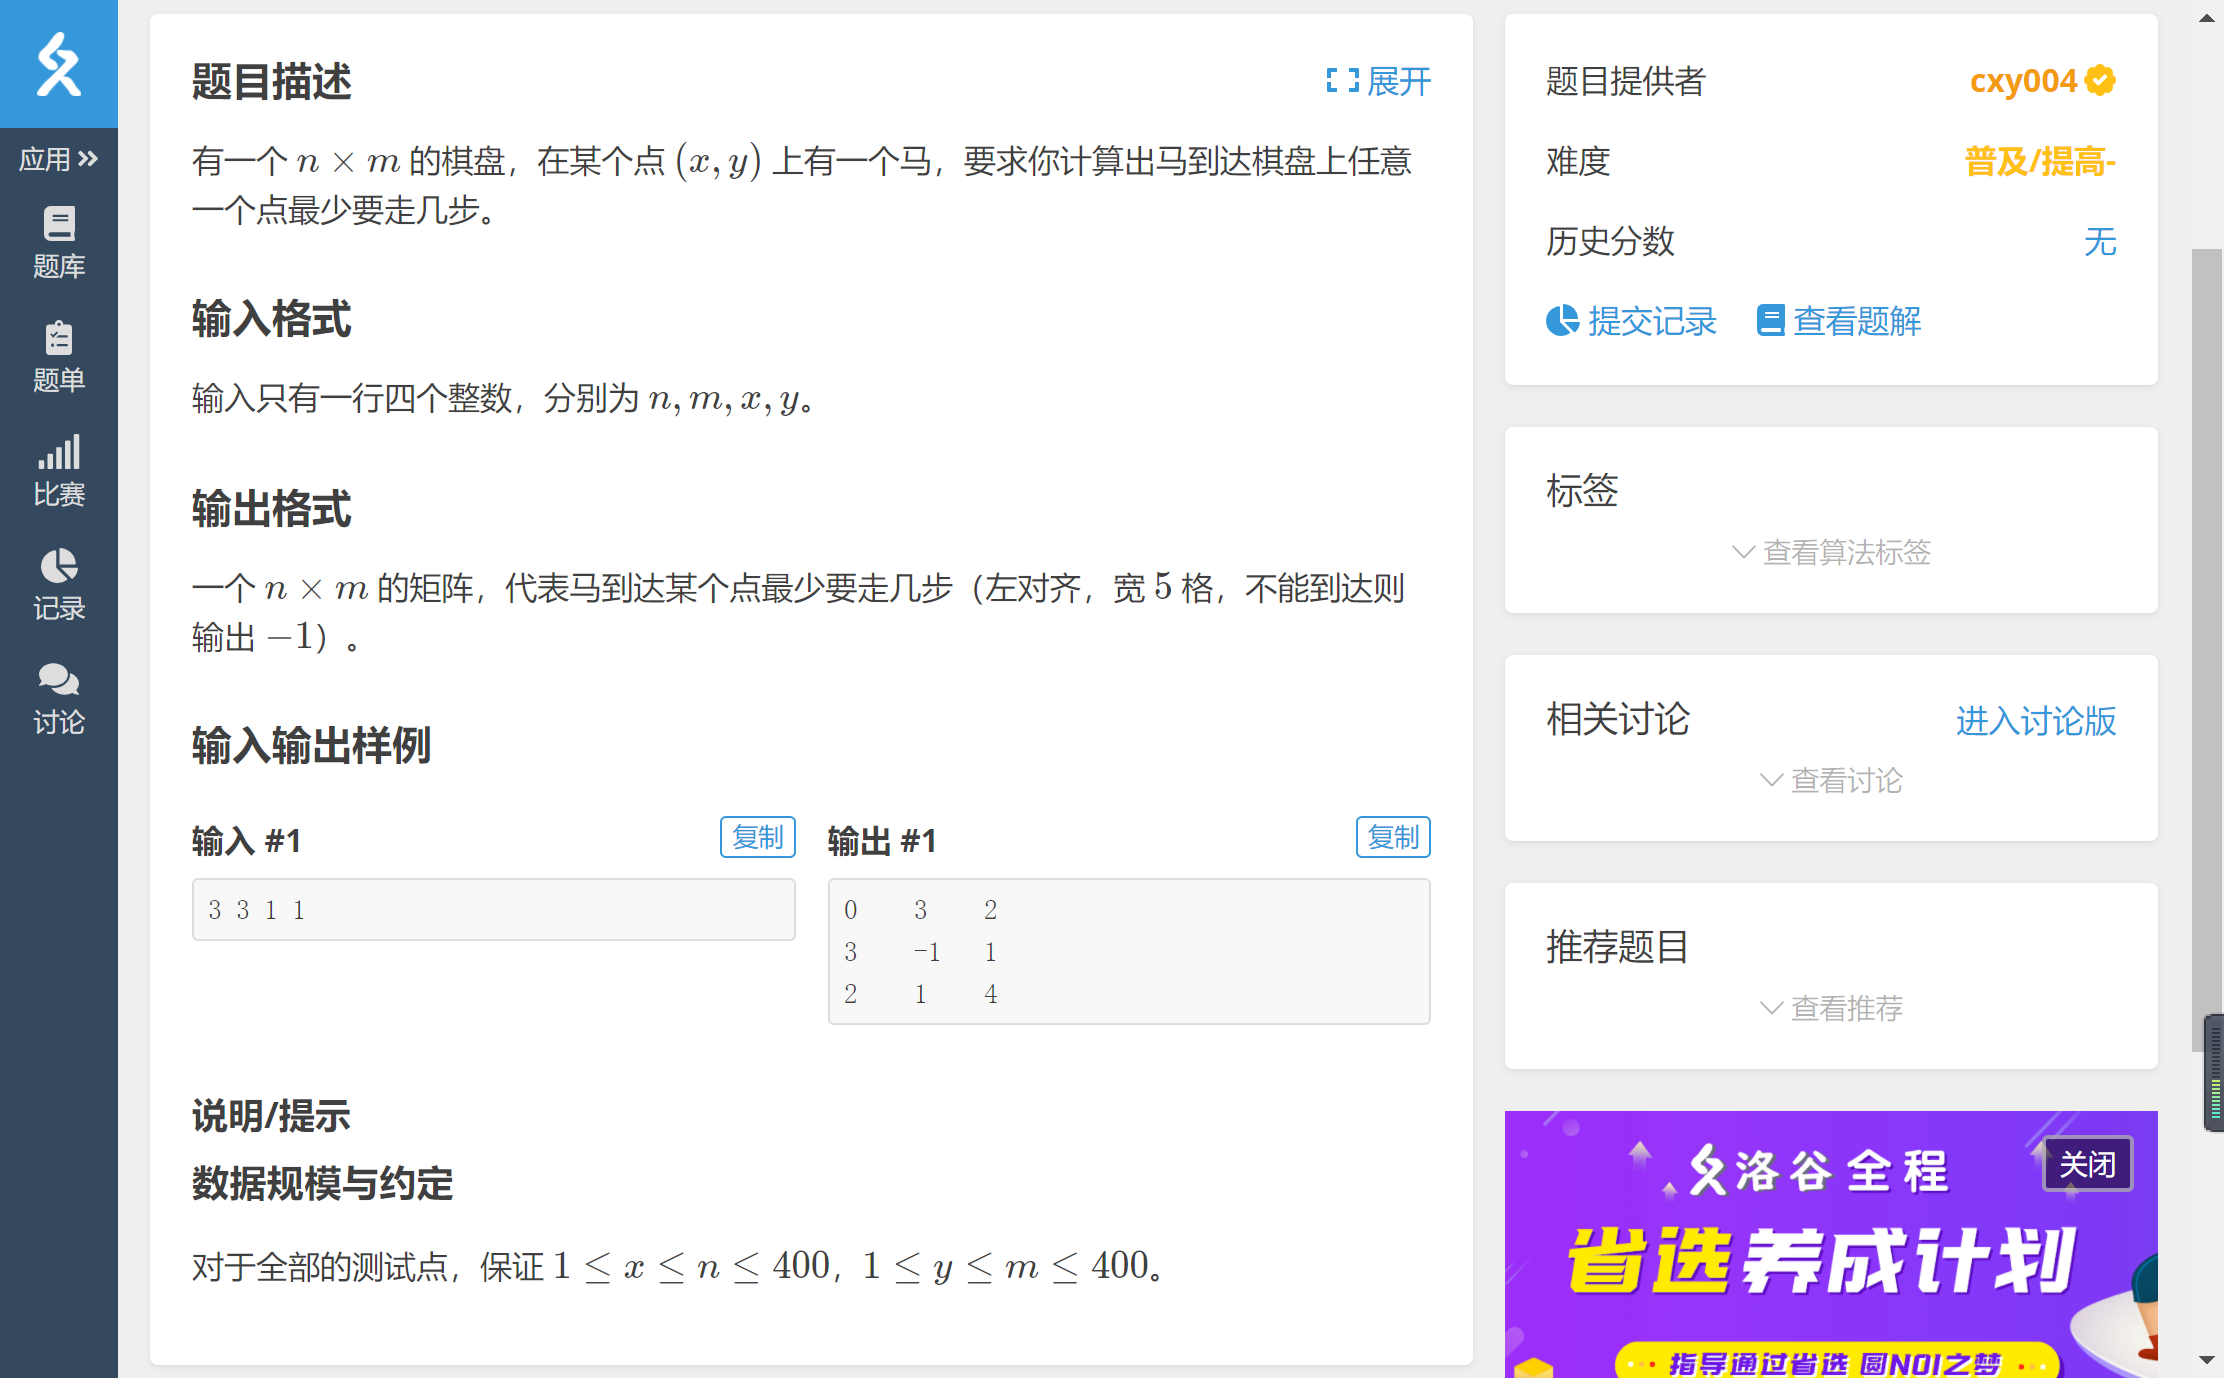Screen dimensions: 2224x1378
Task: Copy input sample #1 with 复制 button
Action: (x=757, y=837)
